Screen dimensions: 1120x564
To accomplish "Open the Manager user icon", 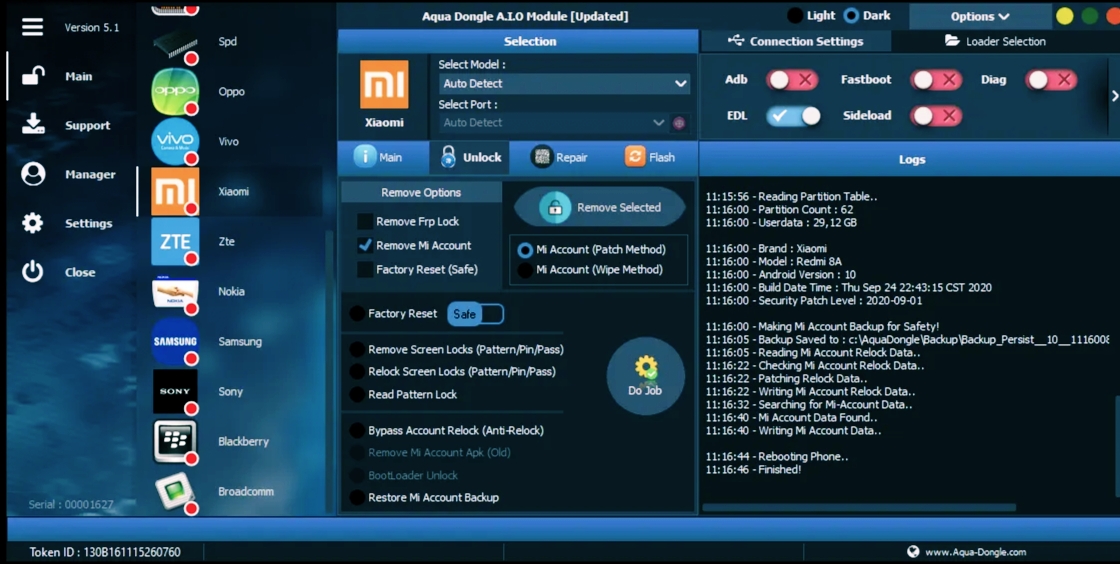I will (x=33, y=174).
